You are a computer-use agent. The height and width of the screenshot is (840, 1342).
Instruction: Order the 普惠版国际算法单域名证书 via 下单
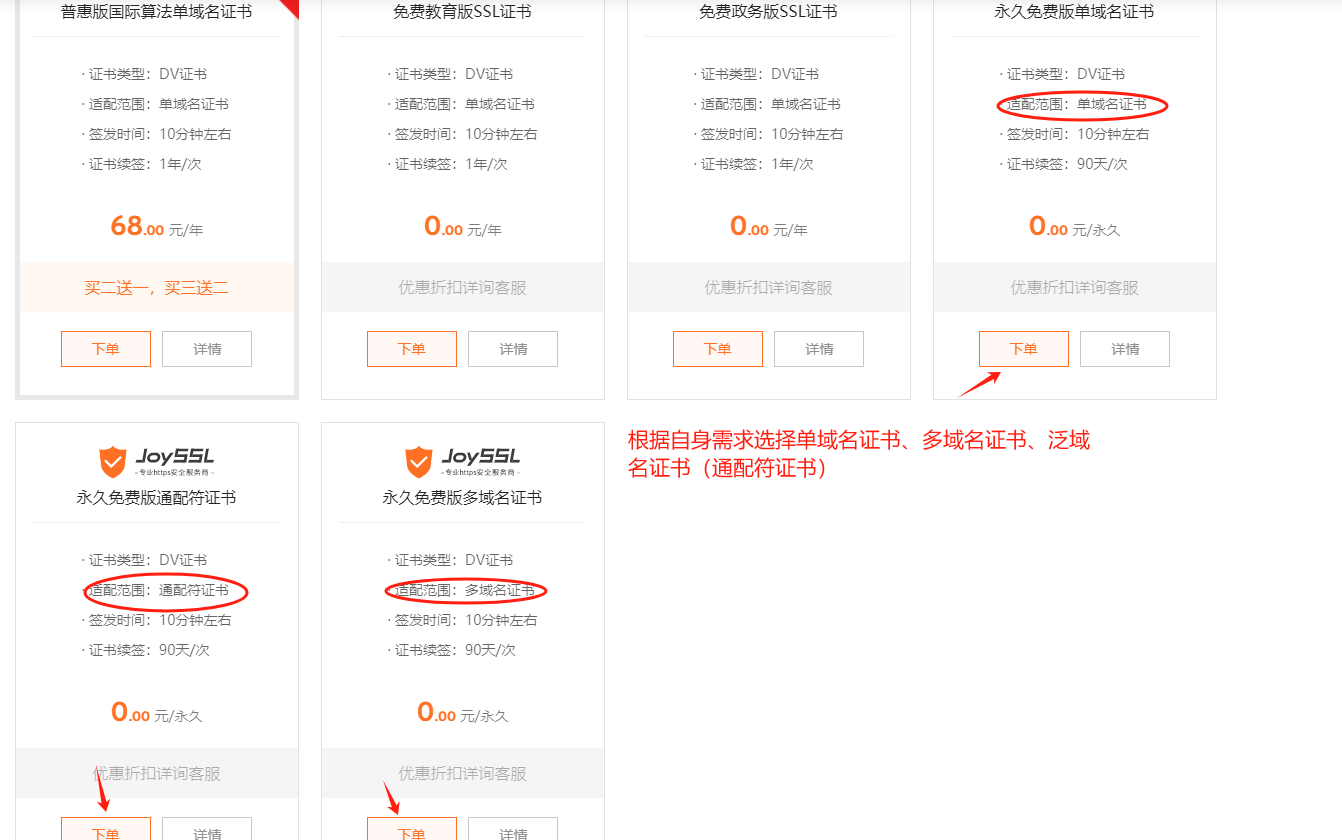tap(106, 349)
